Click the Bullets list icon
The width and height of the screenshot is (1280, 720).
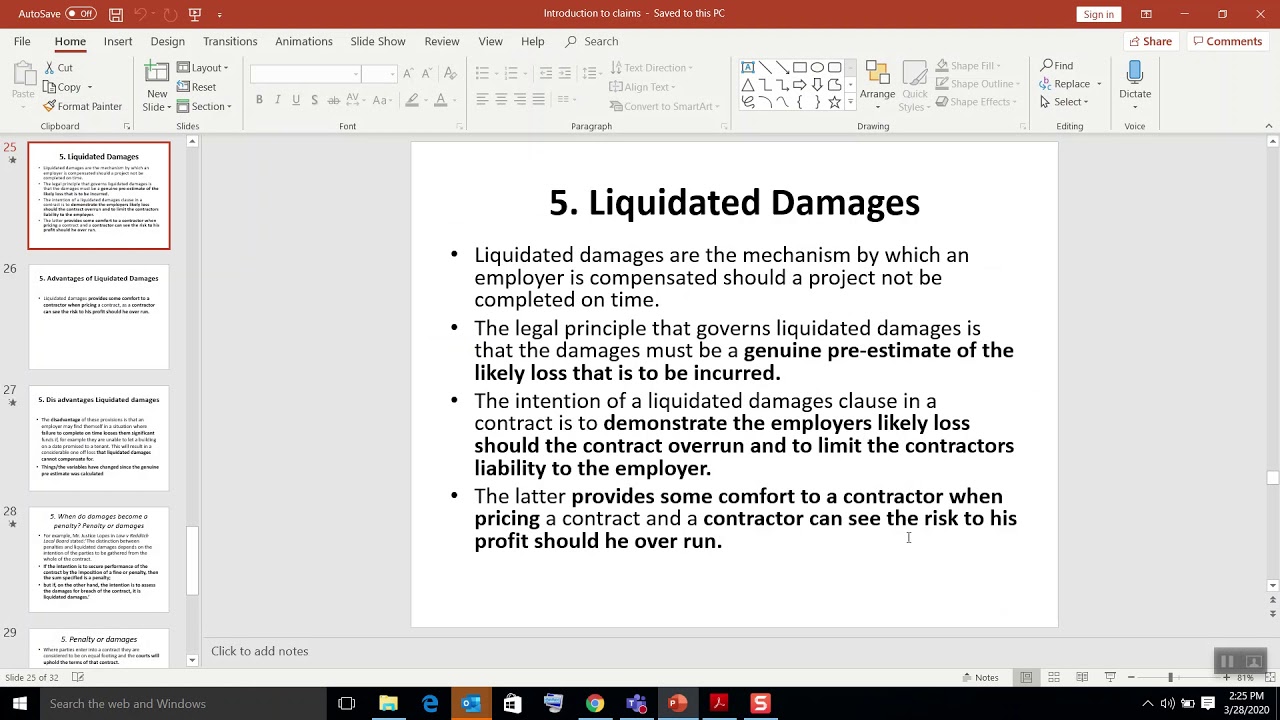pyautogui.click(x=482, y=73)
